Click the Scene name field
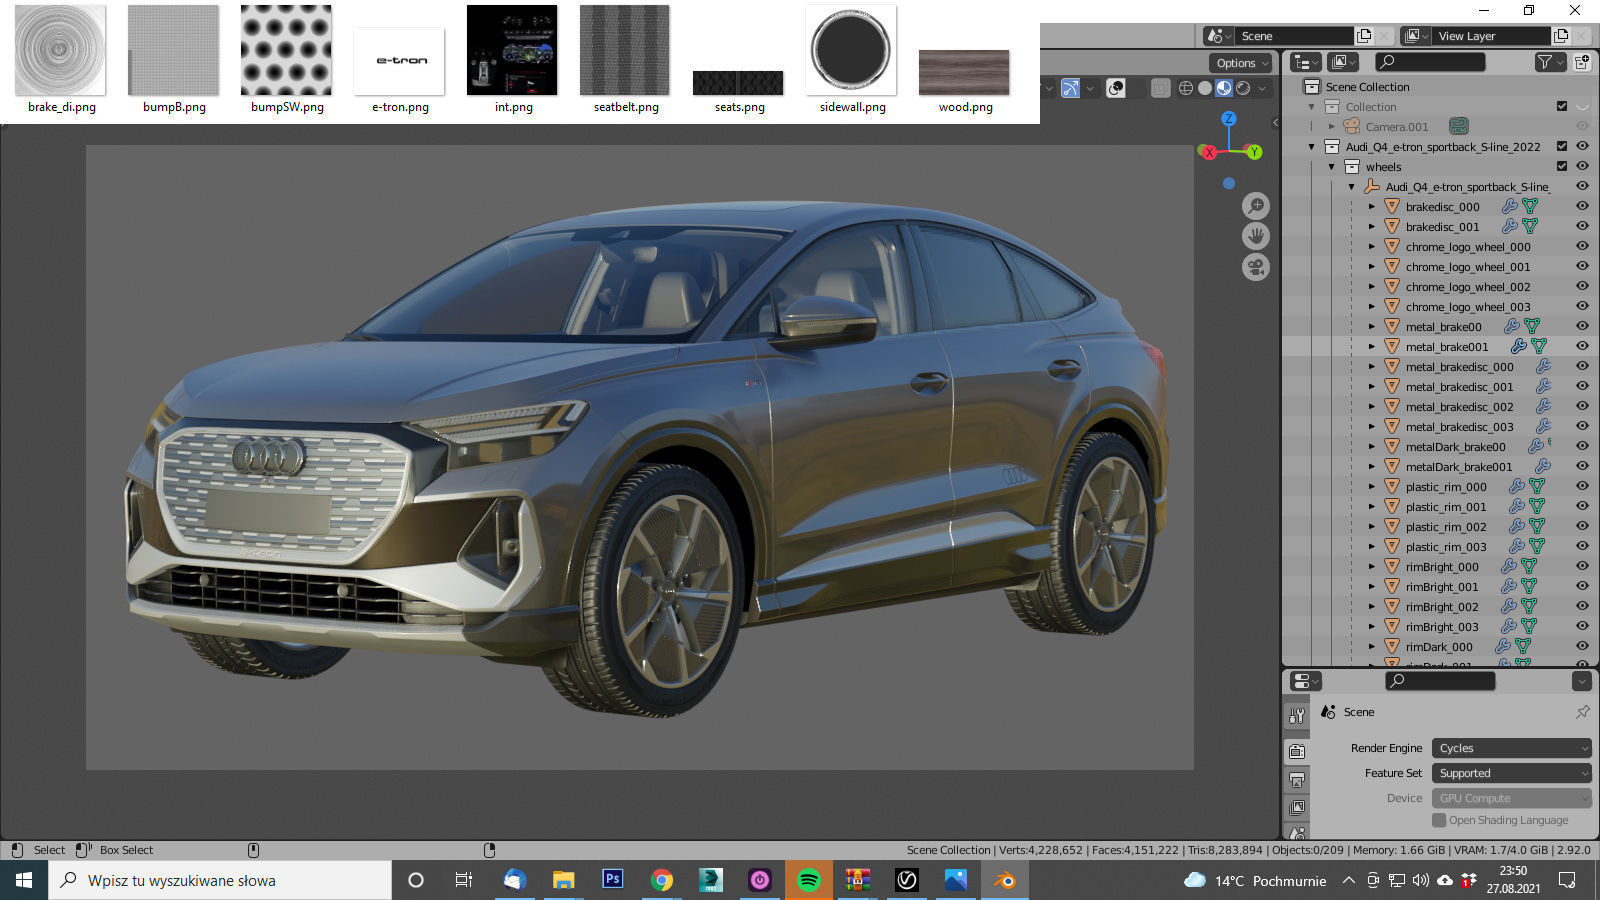 1294,36
